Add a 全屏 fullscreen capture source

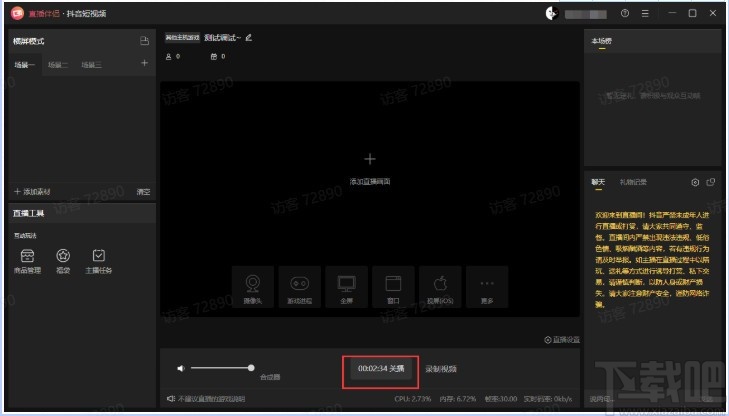coord(346,287)
